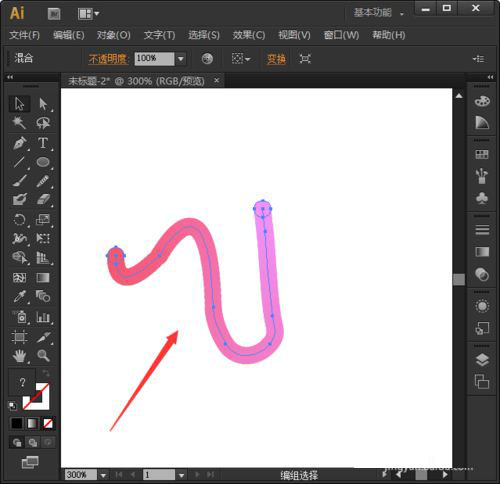Select the Type tool
Screen dimensions: 500x484
pos(43,143)
